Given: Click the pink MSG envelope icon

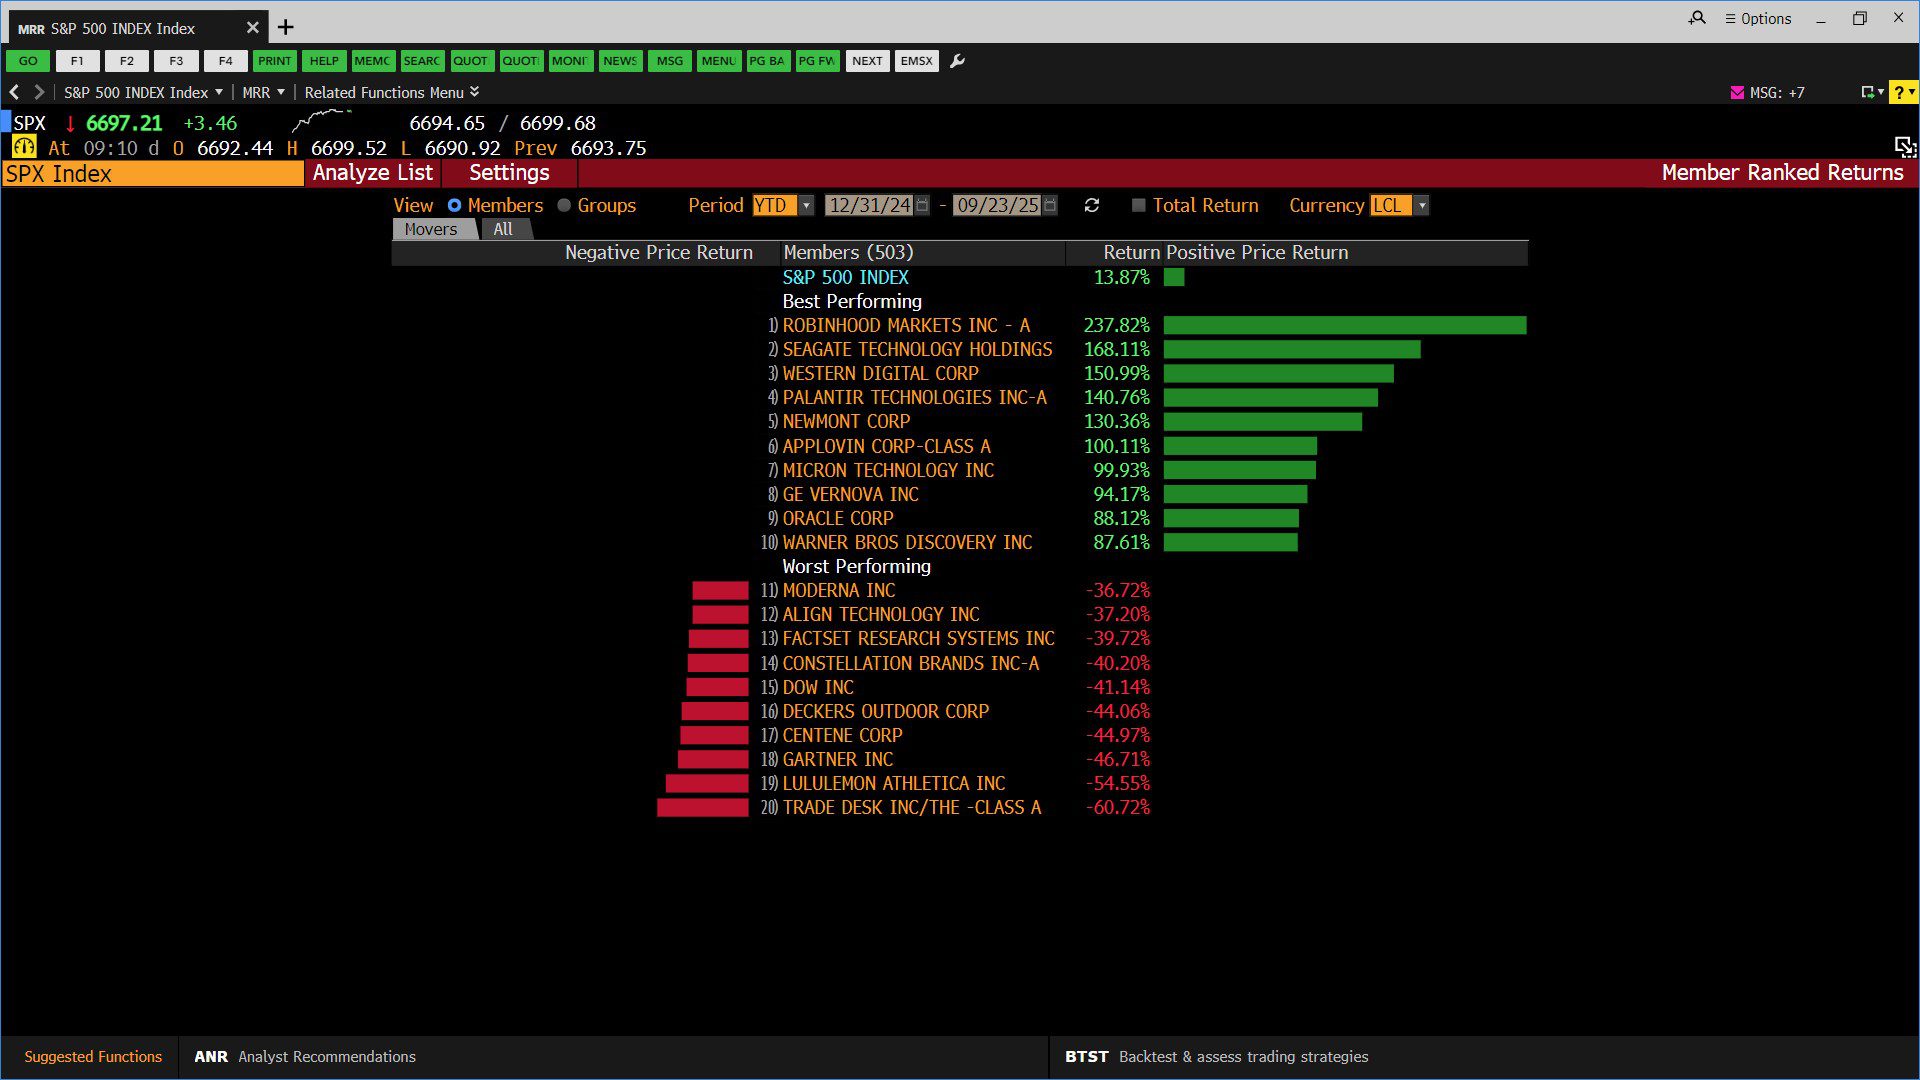Looking at the screenshot, I should pos(1737,92).
